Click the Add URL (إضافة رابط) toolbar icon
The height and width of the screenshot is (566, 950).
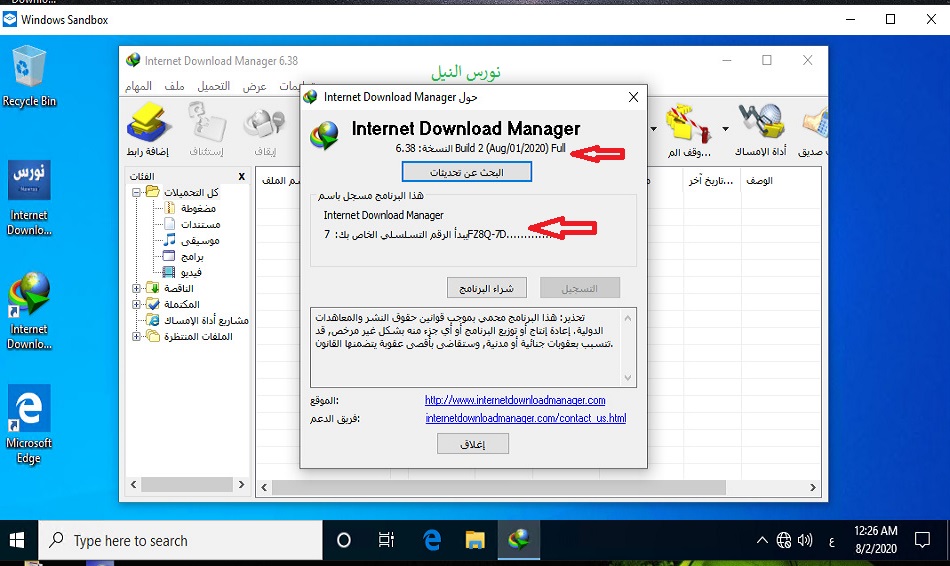pyautogui.click(x=150, y=128)
